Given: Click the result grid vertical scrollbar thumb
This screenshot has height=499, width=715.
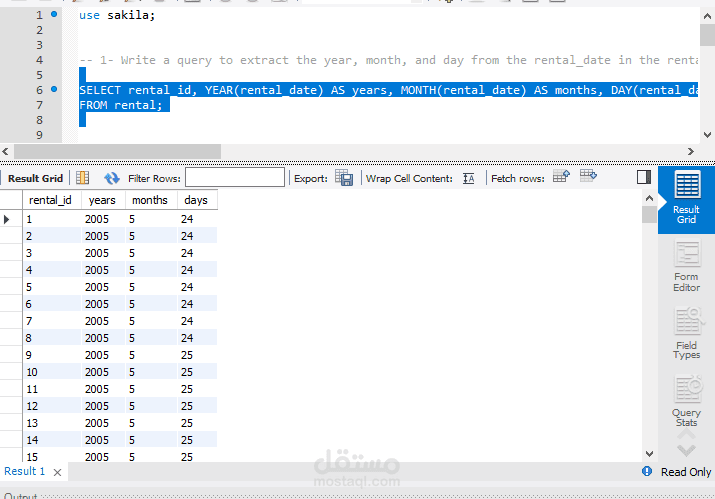Looking at the screenshot, I should point(649,214).
